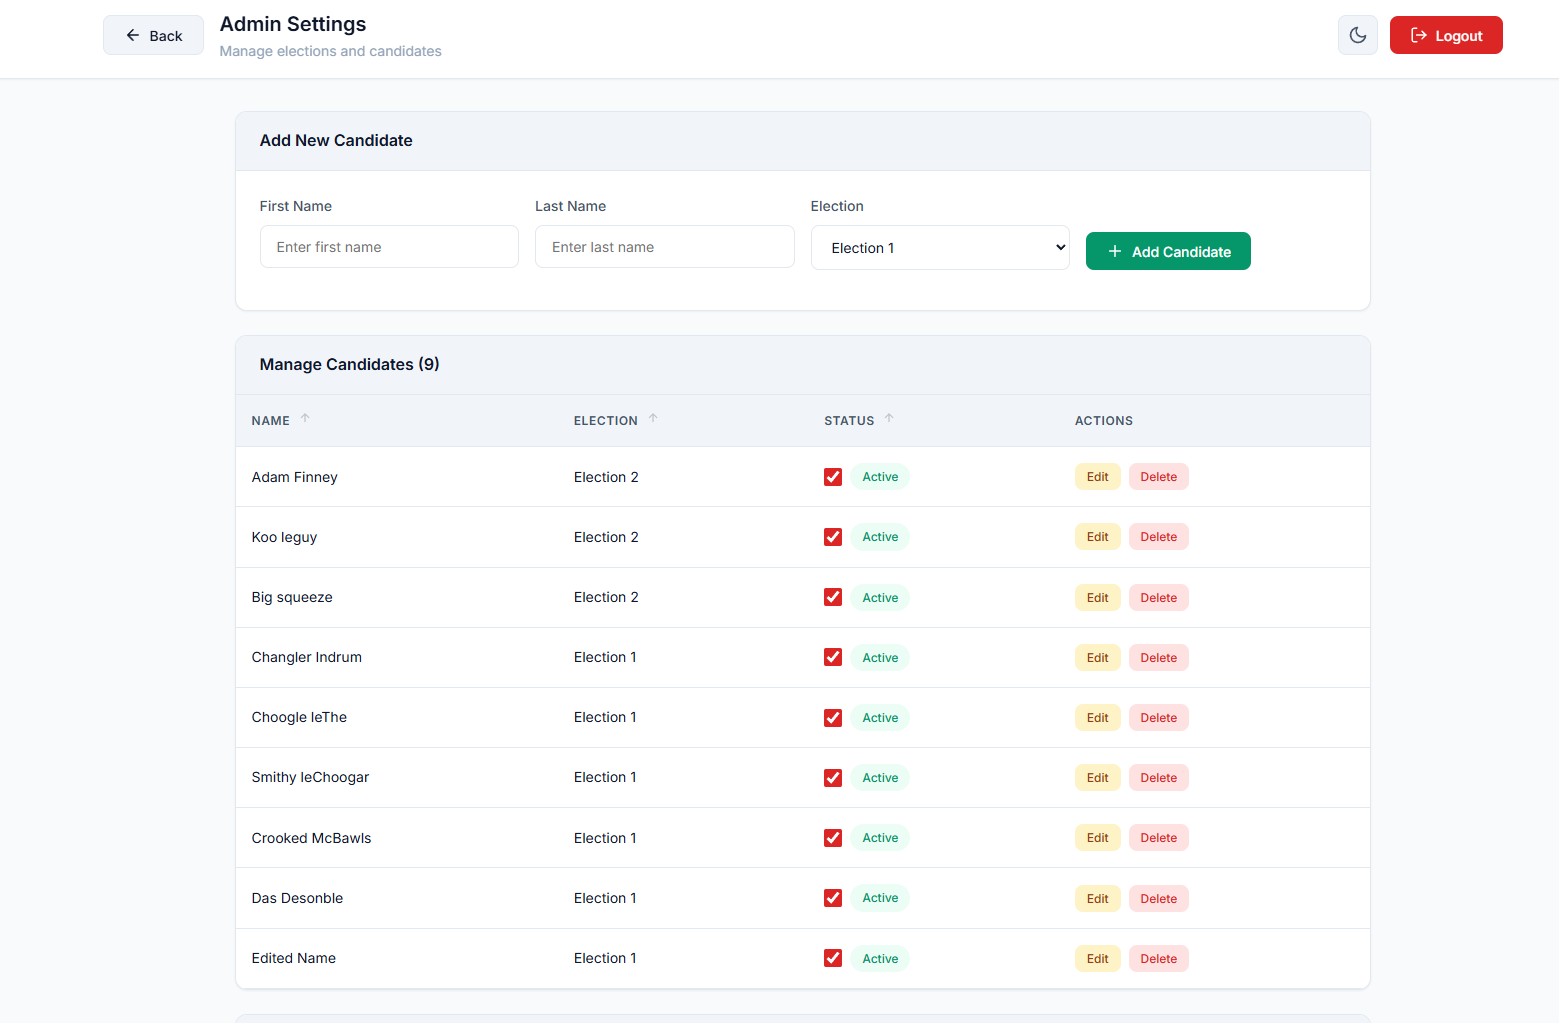Click into the last name input field
Image resolution: width=1559 pixels, height=1023 pixels.
pos(664,247)
